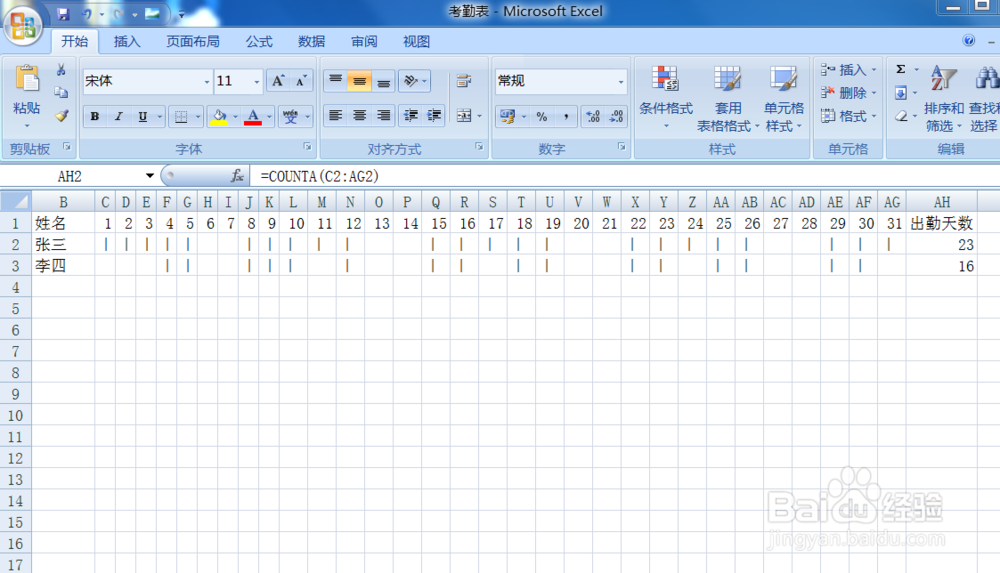Screen dimensions: 1000x573
Task: Open the 套用表格格式 table format menu
Action: point(727,98)
